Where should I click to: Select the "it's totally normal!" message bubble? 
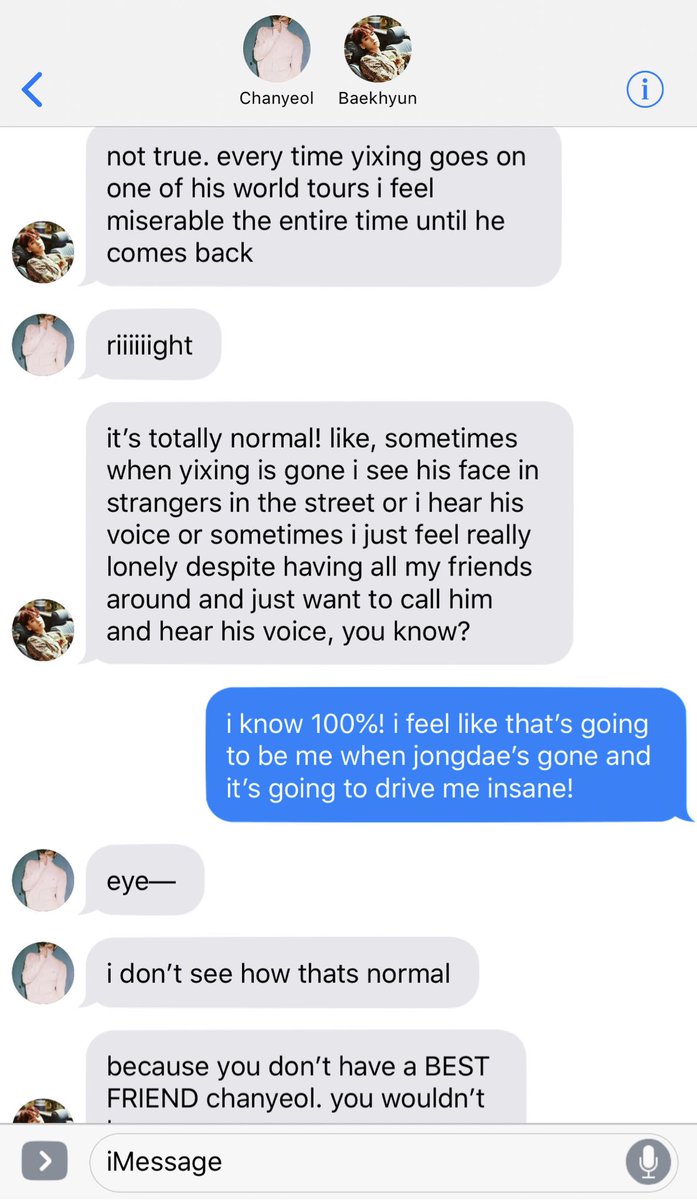tap(327, 533)
